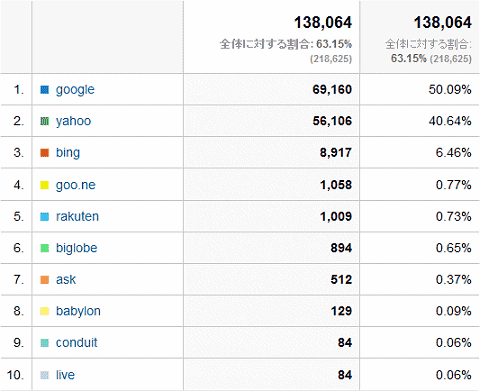
Task: Click the 40.64% percentage value
Action: pyautogui.click(x=450, y=121)
